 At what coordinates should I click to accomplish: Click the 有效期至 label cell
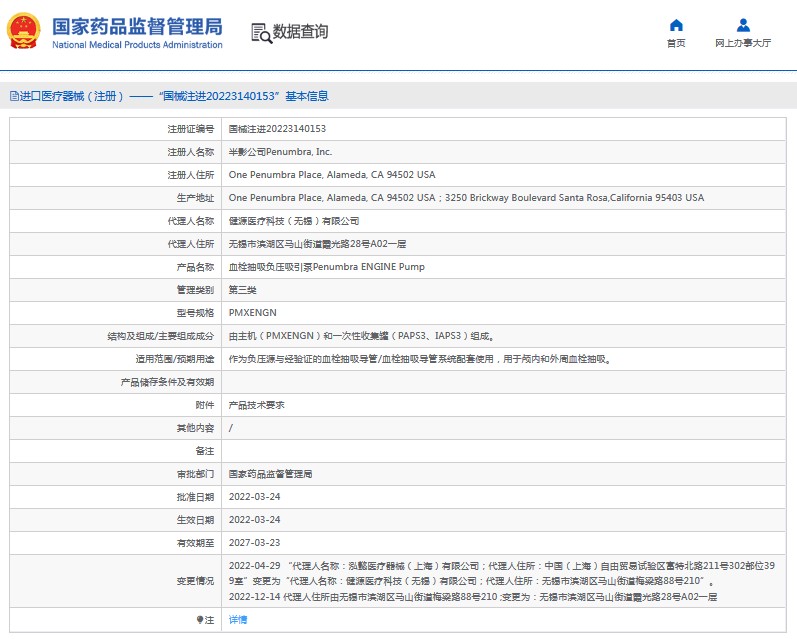[115, 543]
